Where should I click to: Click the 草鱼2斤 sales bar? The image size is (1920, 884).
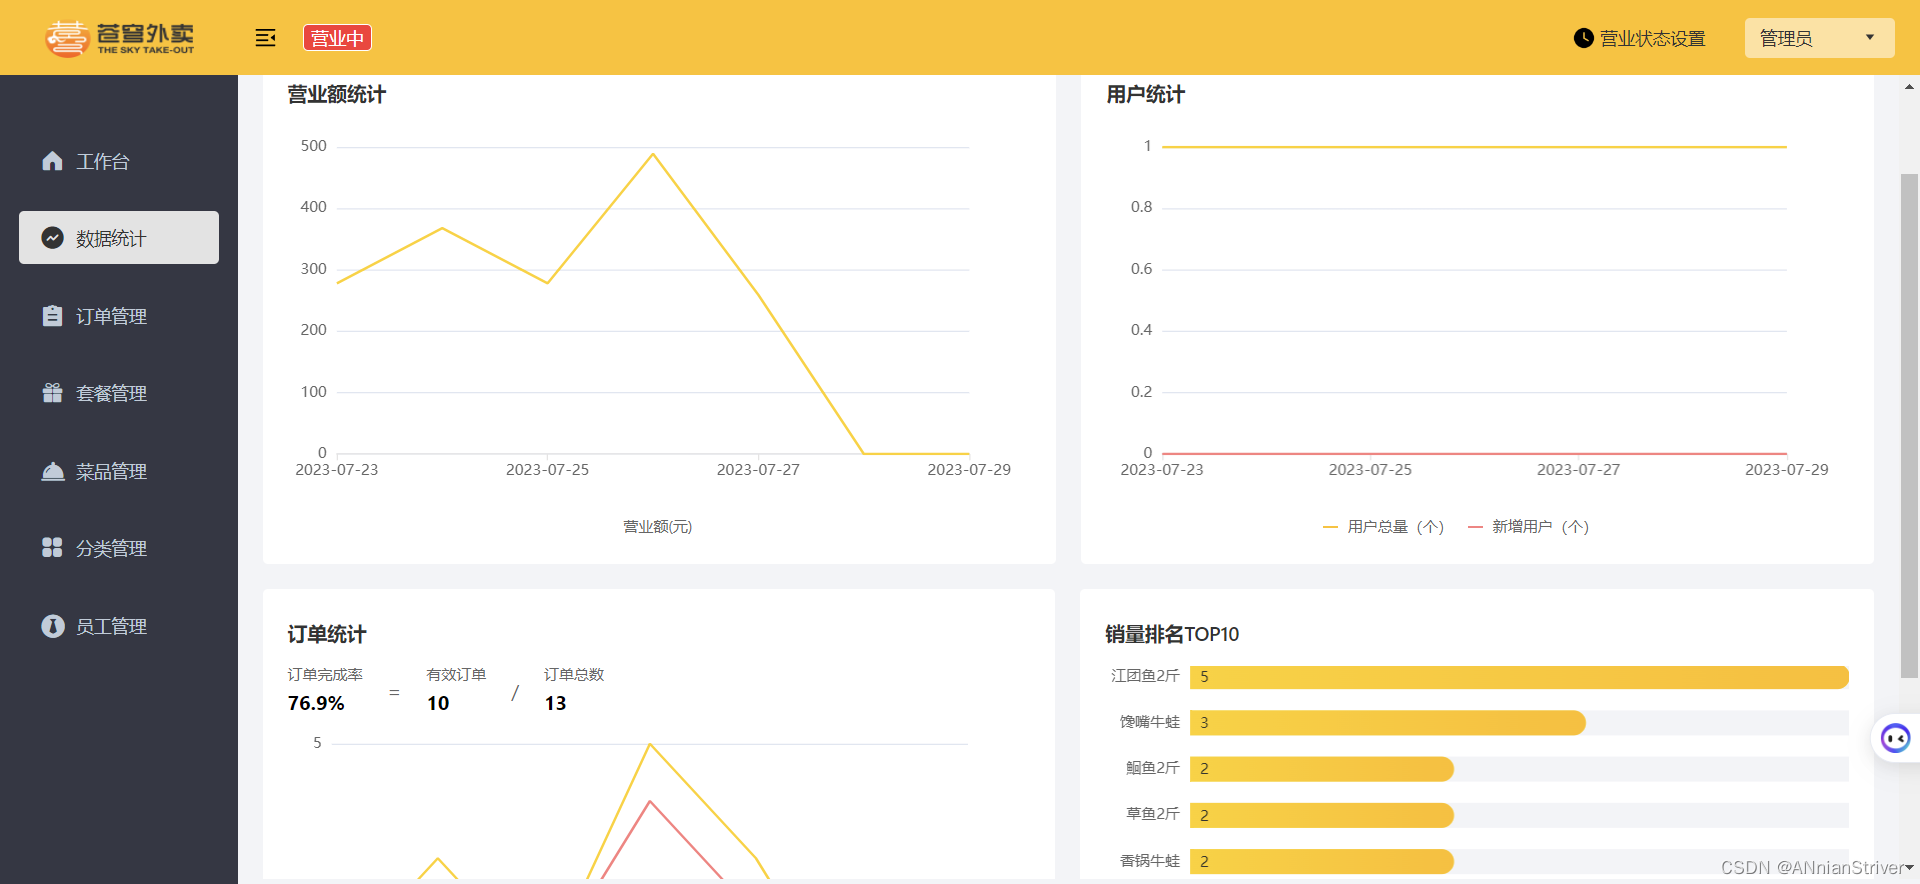(x=1321, y=815)
